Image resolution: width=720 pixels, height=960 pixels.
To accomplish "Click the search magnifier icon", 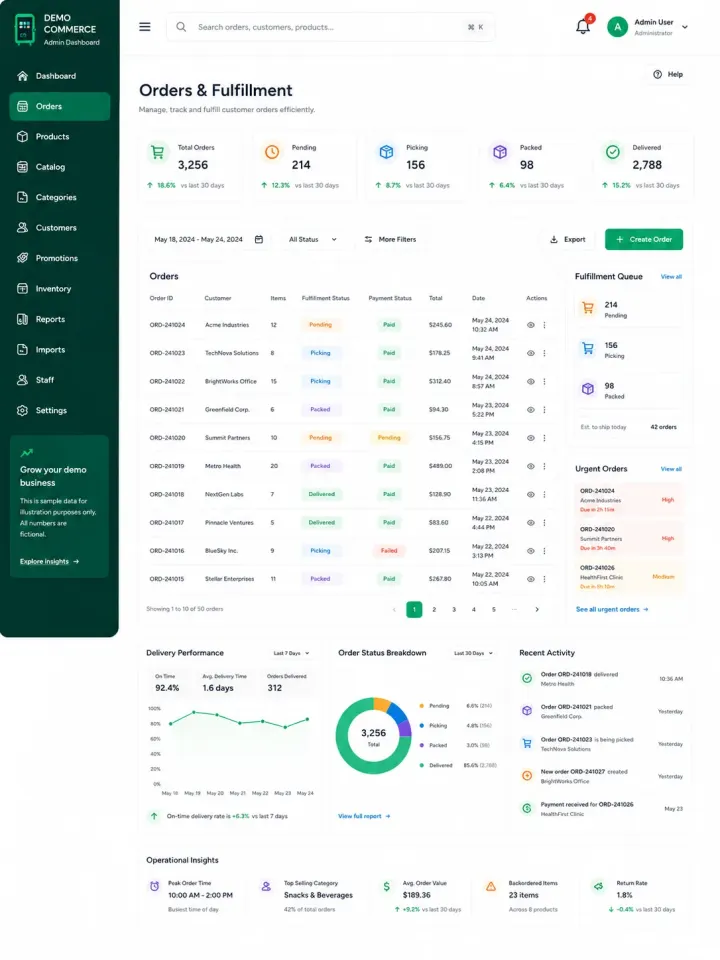I will pyautogui.click(x=181, y=27).
